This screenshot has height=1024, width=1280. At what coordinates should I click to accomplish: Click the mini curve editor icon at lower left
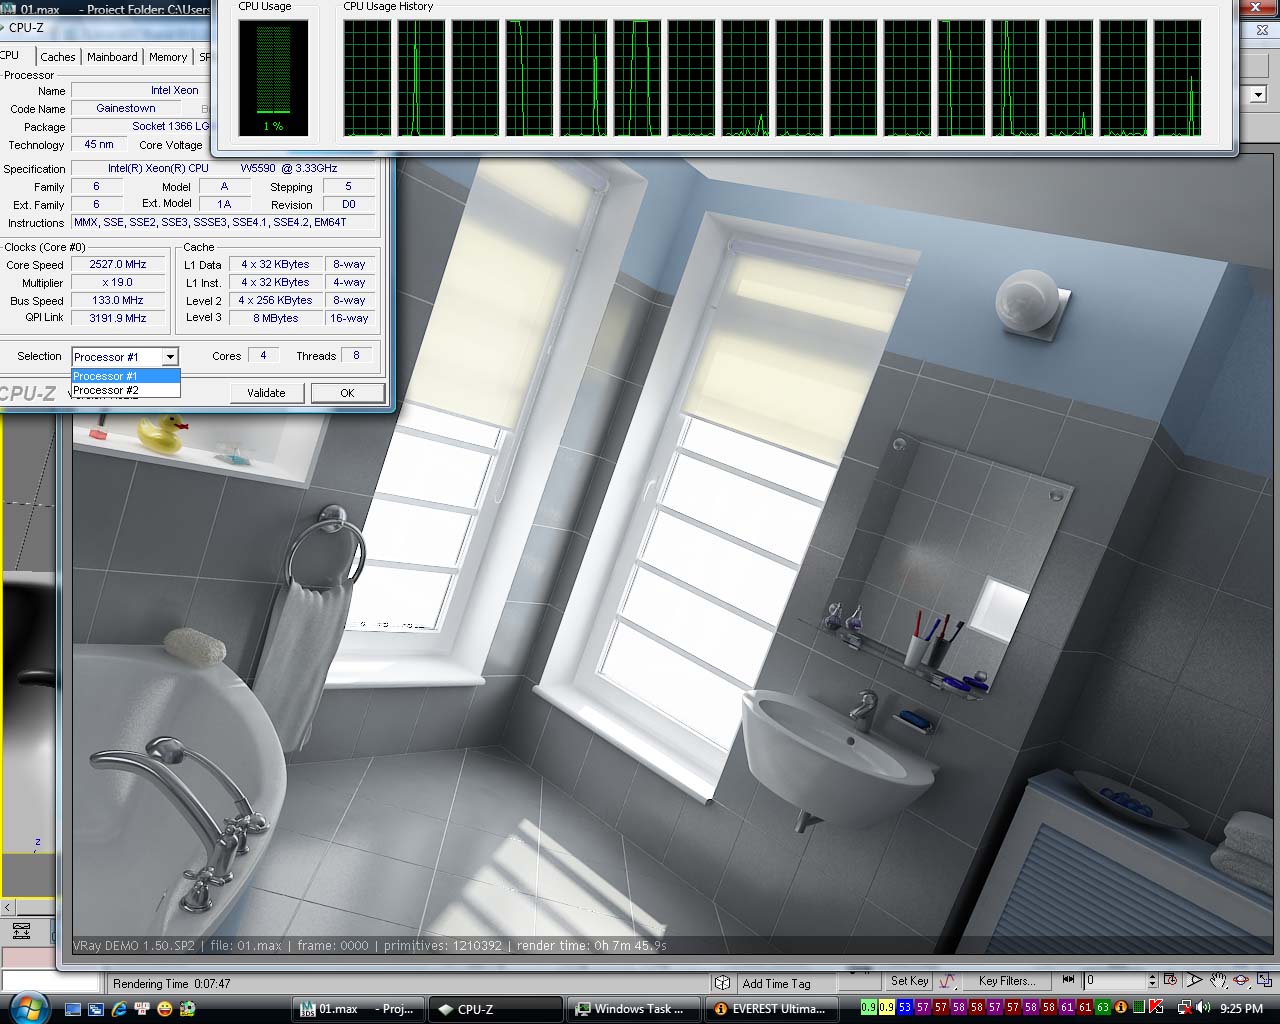[21, 931]
